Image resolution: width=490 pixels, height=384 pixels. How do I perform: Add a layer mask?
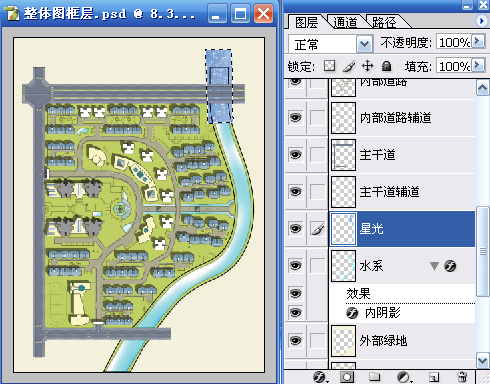347,377
